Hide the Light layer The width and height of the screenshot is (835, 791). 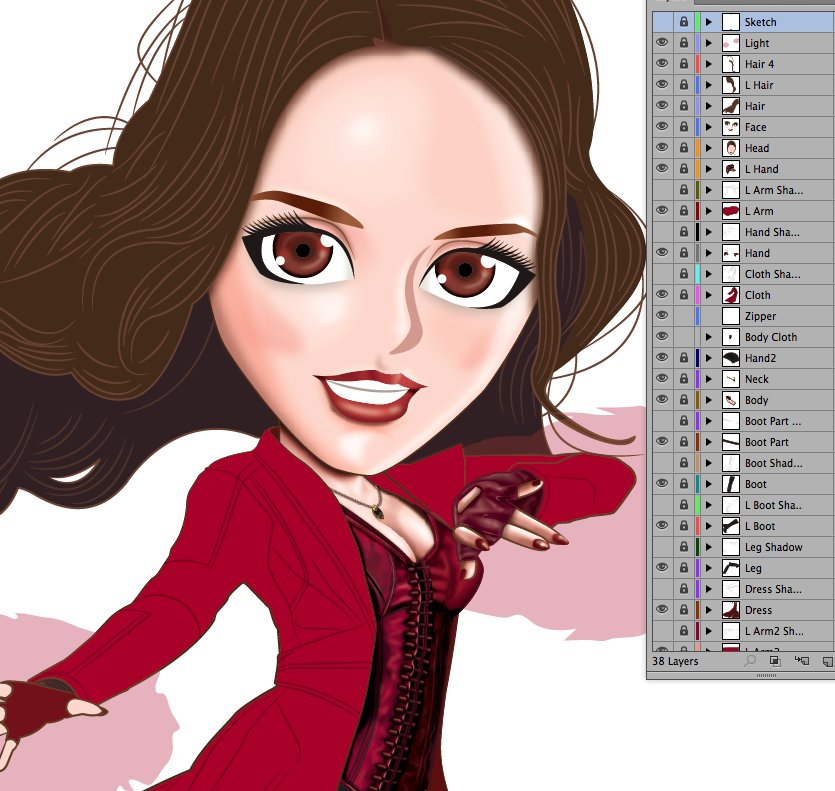coord(662,43)
